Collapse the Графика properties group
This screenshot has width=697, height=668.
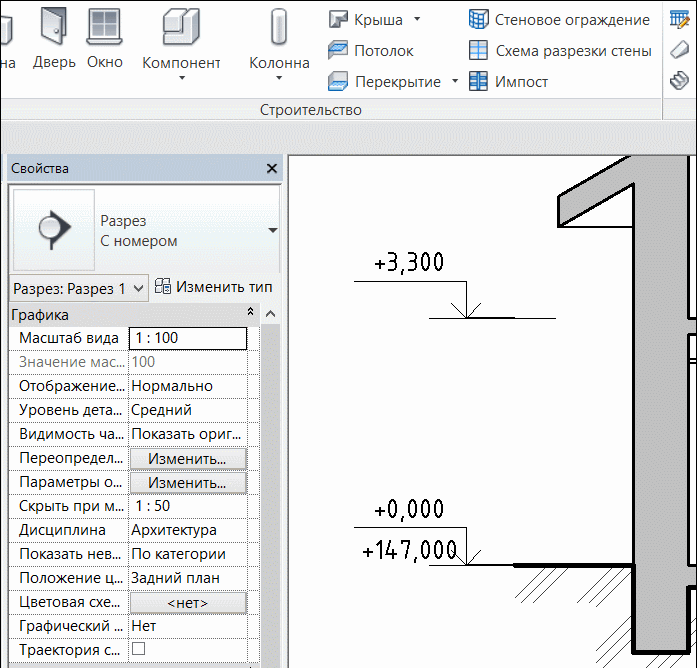pos(251,312)
